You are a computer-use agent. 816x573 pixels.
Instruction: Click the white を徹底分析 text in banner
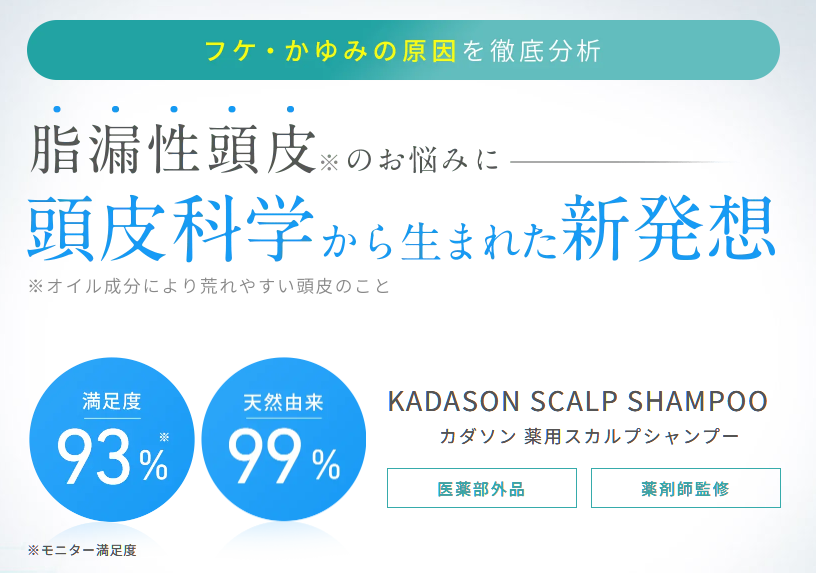tap(531, 51)
